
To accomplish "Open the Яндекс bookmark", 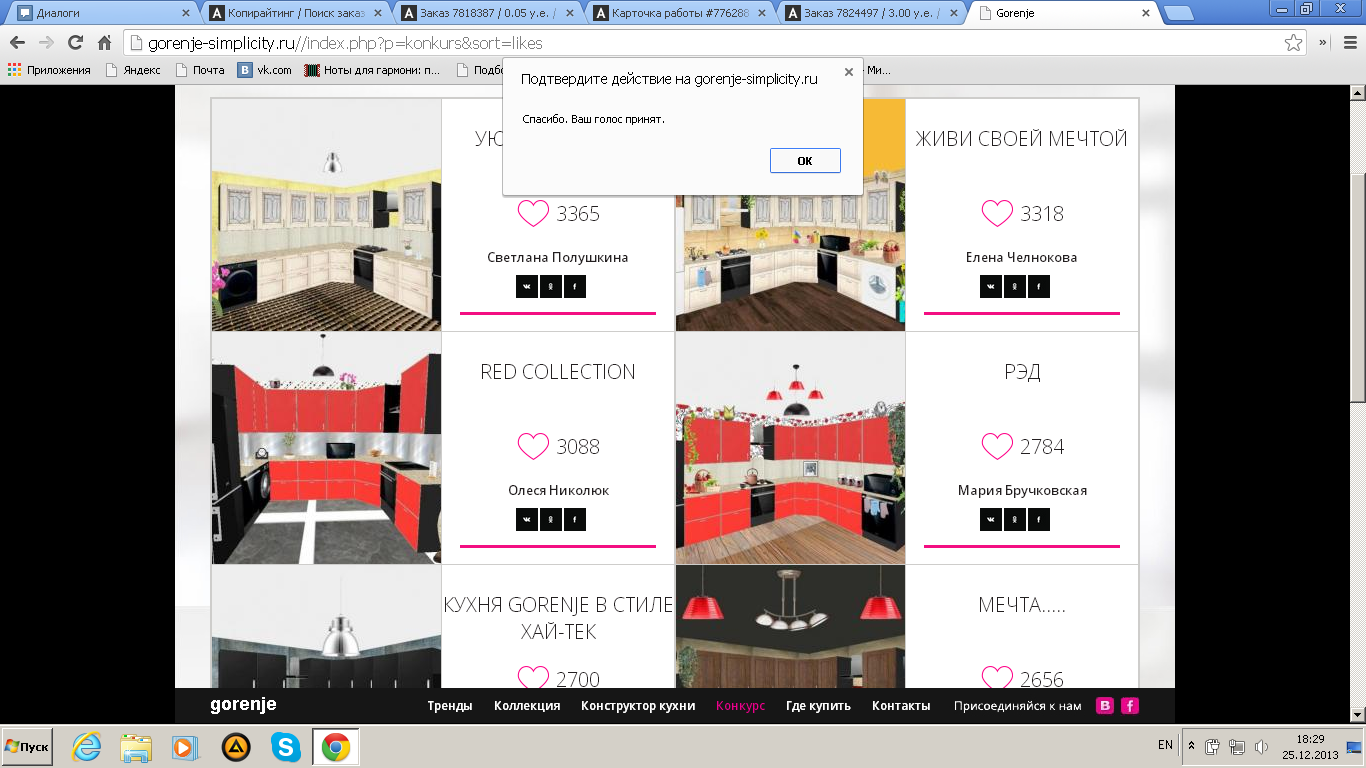I will (x=133, y=70).
